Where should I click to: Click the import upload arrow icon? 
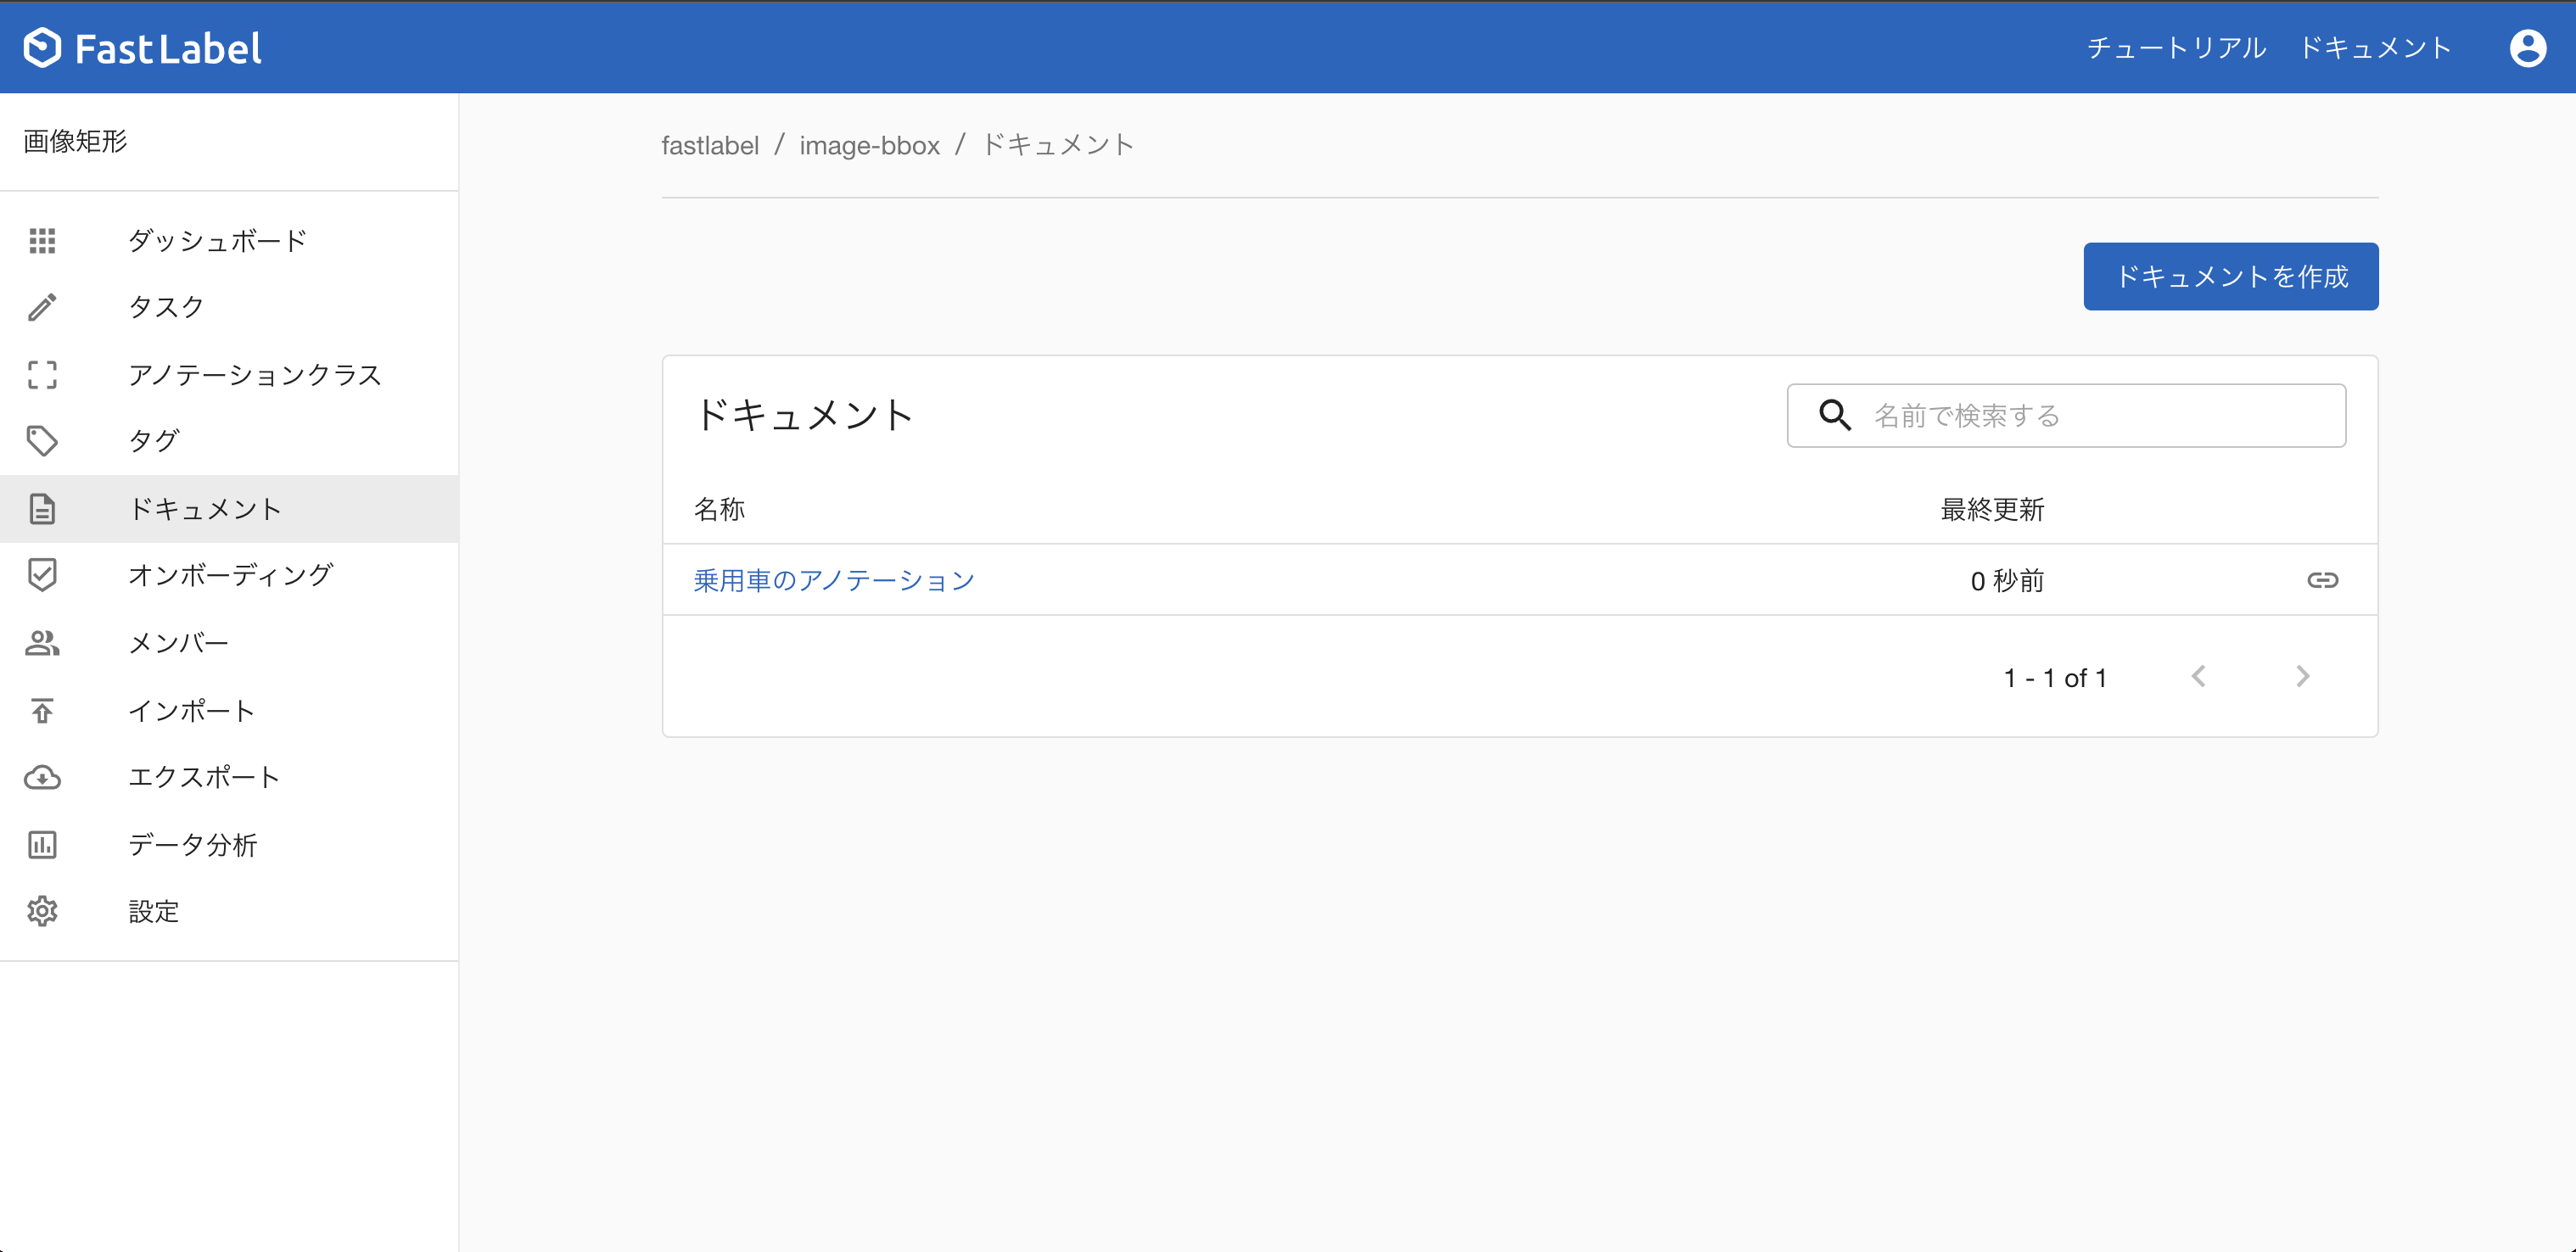[x=42, y=711]
